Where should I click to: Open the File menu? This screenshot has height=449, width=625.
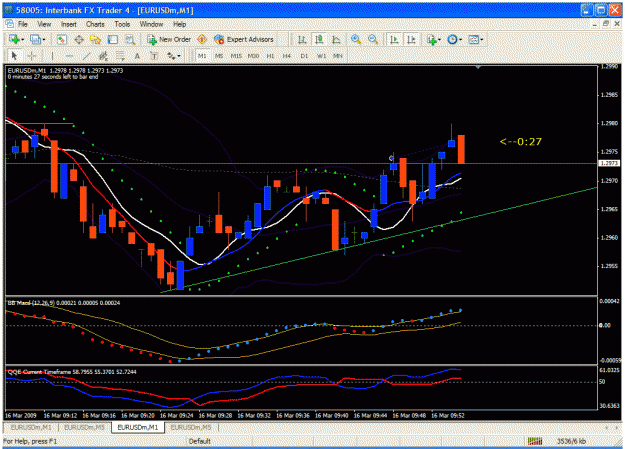click(23, 24)
